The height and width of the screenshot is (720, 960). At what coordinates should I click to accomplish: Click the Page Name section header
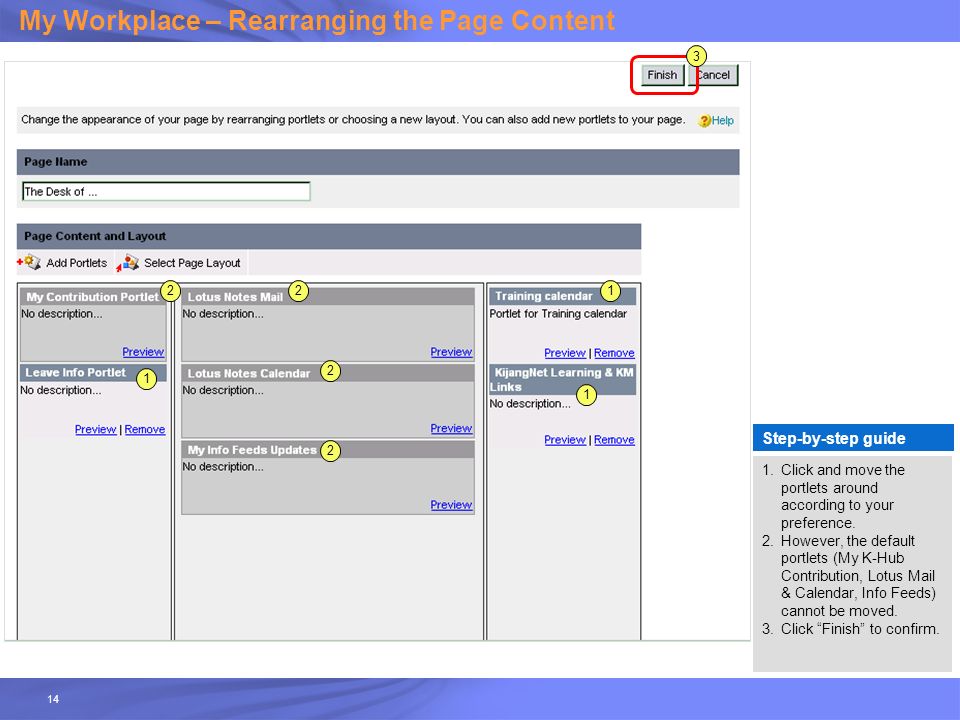point(378,162)
